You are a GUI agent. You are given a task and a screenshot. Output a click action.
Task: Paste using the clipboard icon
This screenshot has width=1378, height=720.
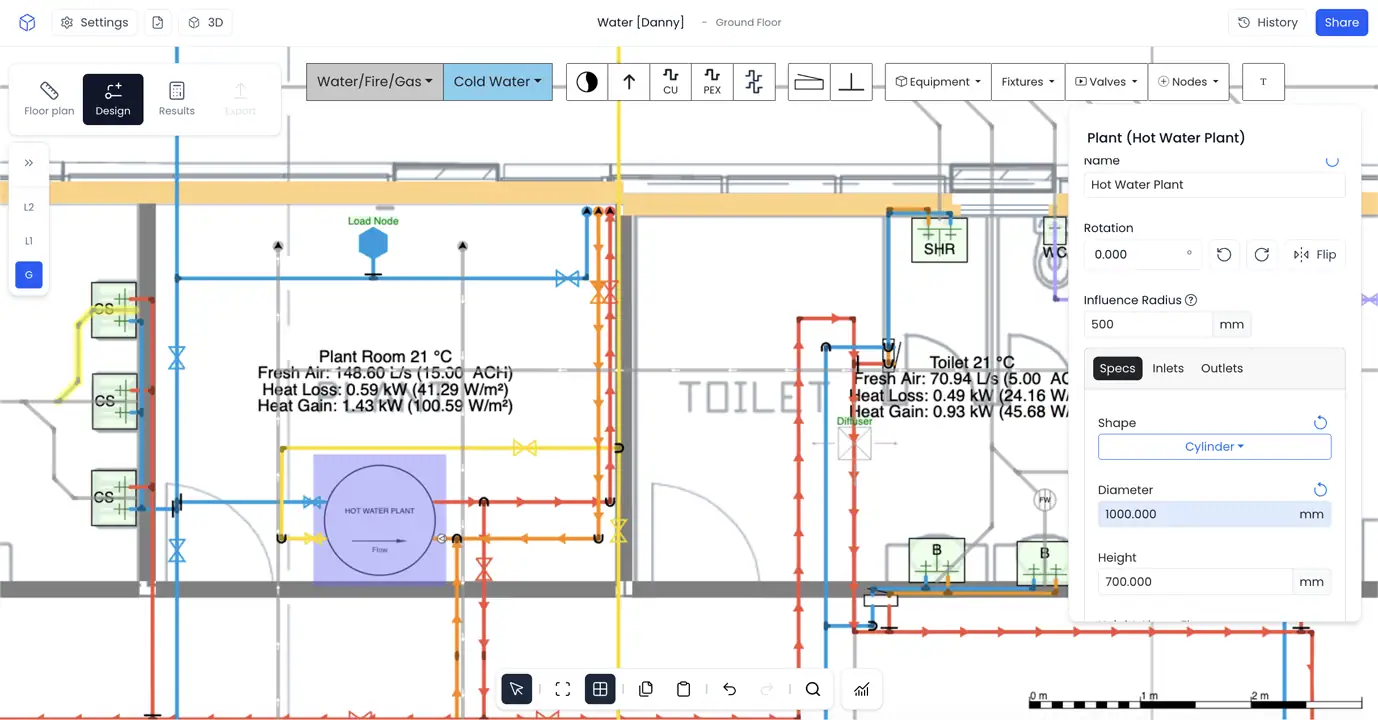684,689
